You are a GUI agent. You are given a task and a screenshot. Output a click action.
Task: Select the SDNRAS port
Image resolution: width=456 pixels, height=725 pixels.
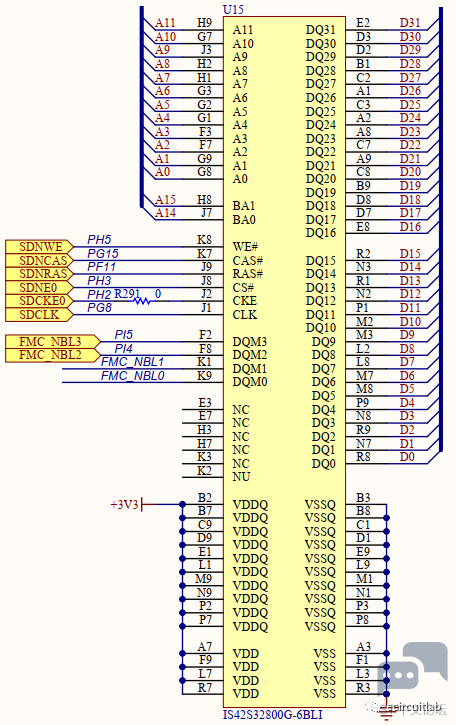(x=39, y=274)
